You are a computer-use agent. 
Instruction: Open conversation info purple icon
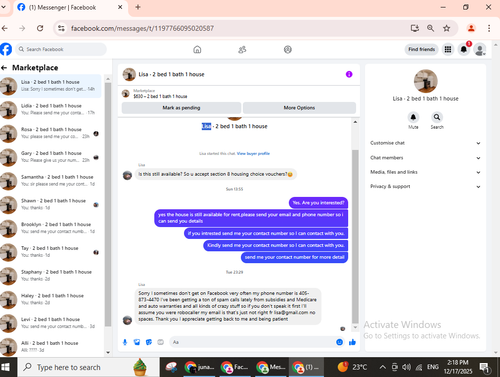(x=349, y=74)
